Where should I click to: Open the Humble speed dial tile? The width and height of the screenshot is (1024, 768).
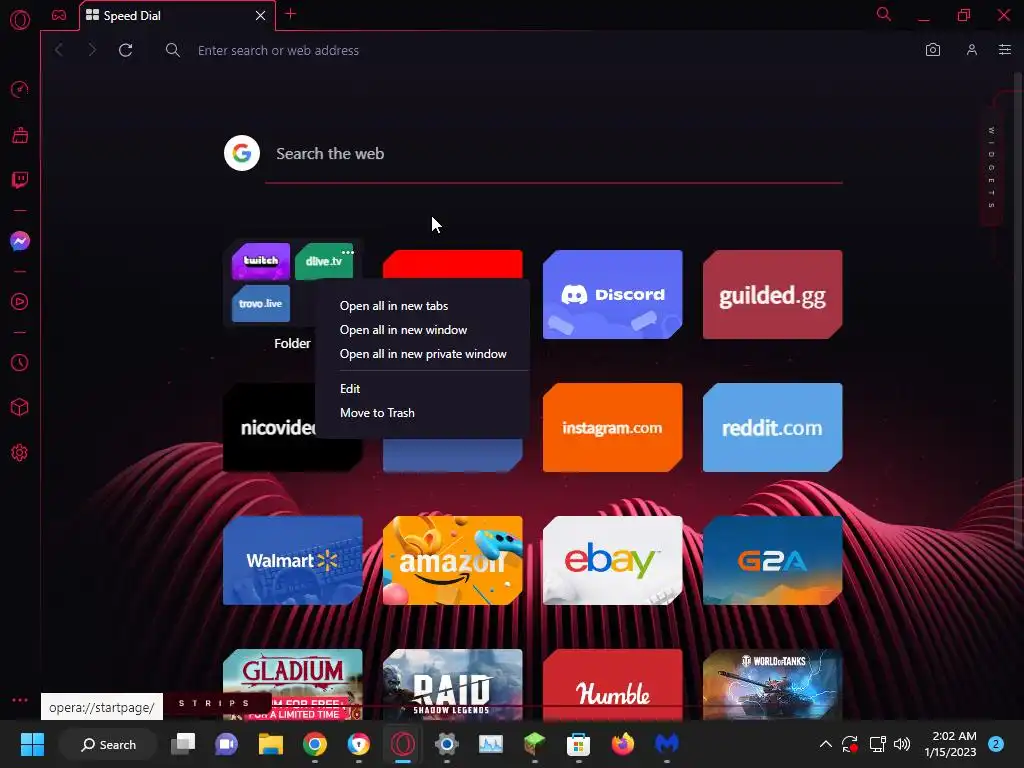[x=613, y=684]
